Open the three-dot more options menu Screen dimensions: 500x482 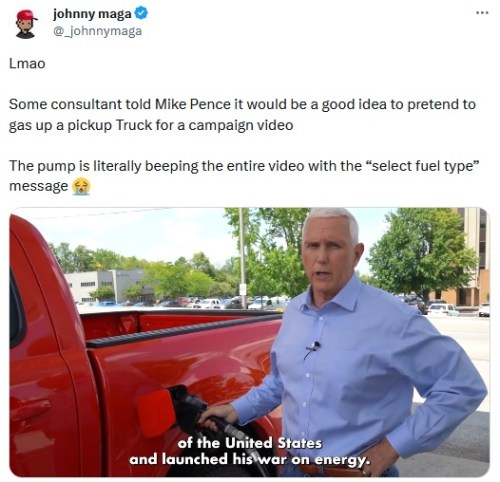482,13
